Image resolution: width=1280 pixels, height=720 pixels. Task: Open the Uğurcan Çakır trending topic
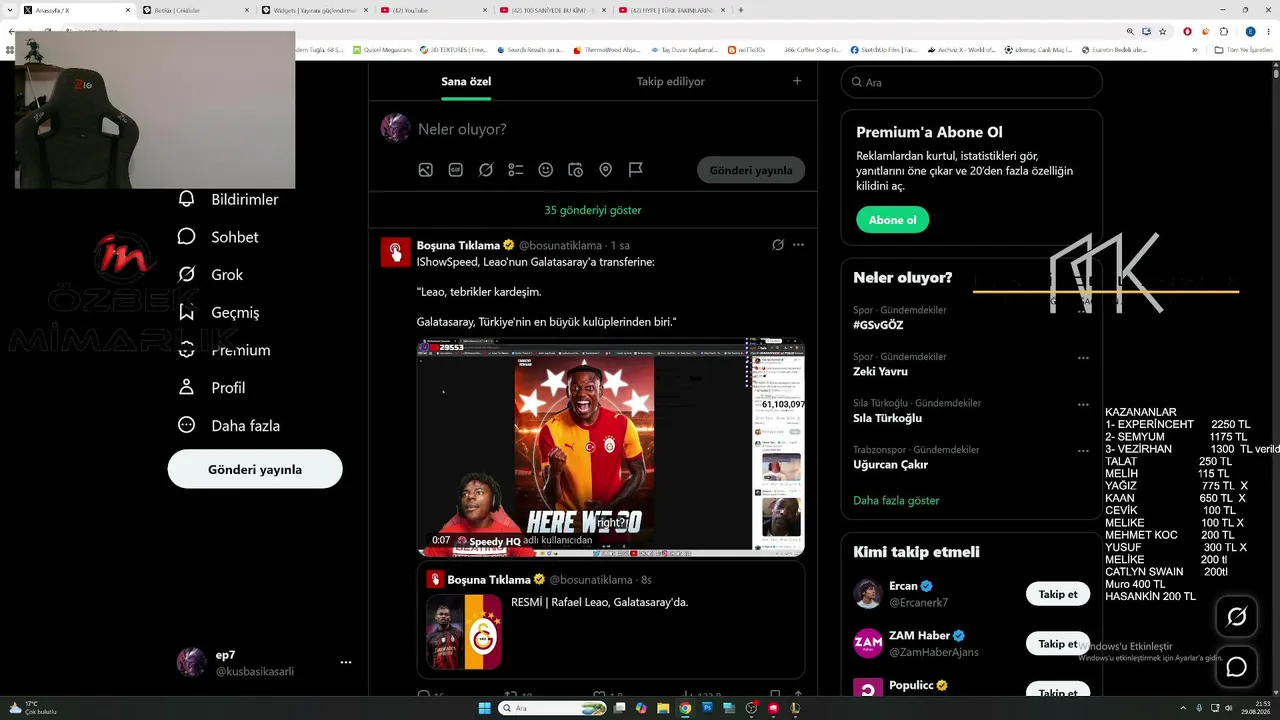[x=890, y=464]
